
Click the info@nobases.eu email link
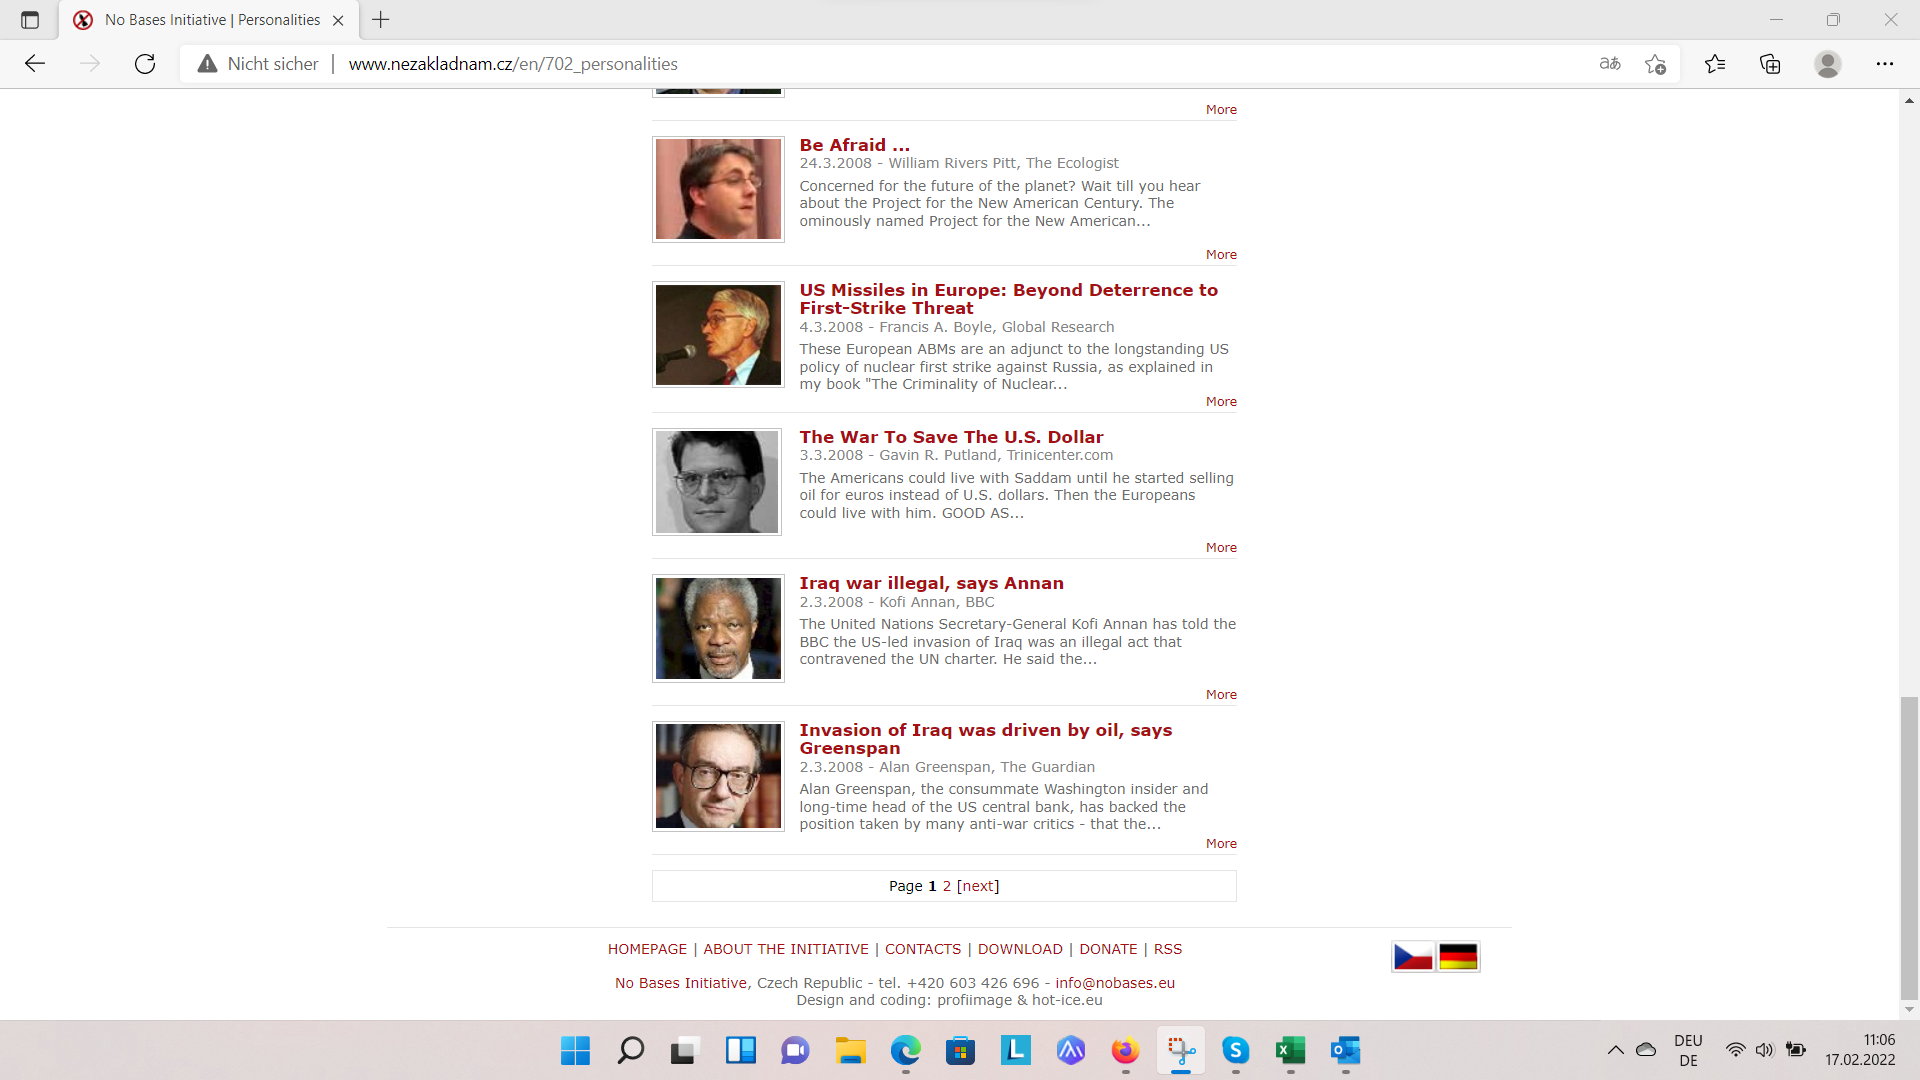[1115, 983]
